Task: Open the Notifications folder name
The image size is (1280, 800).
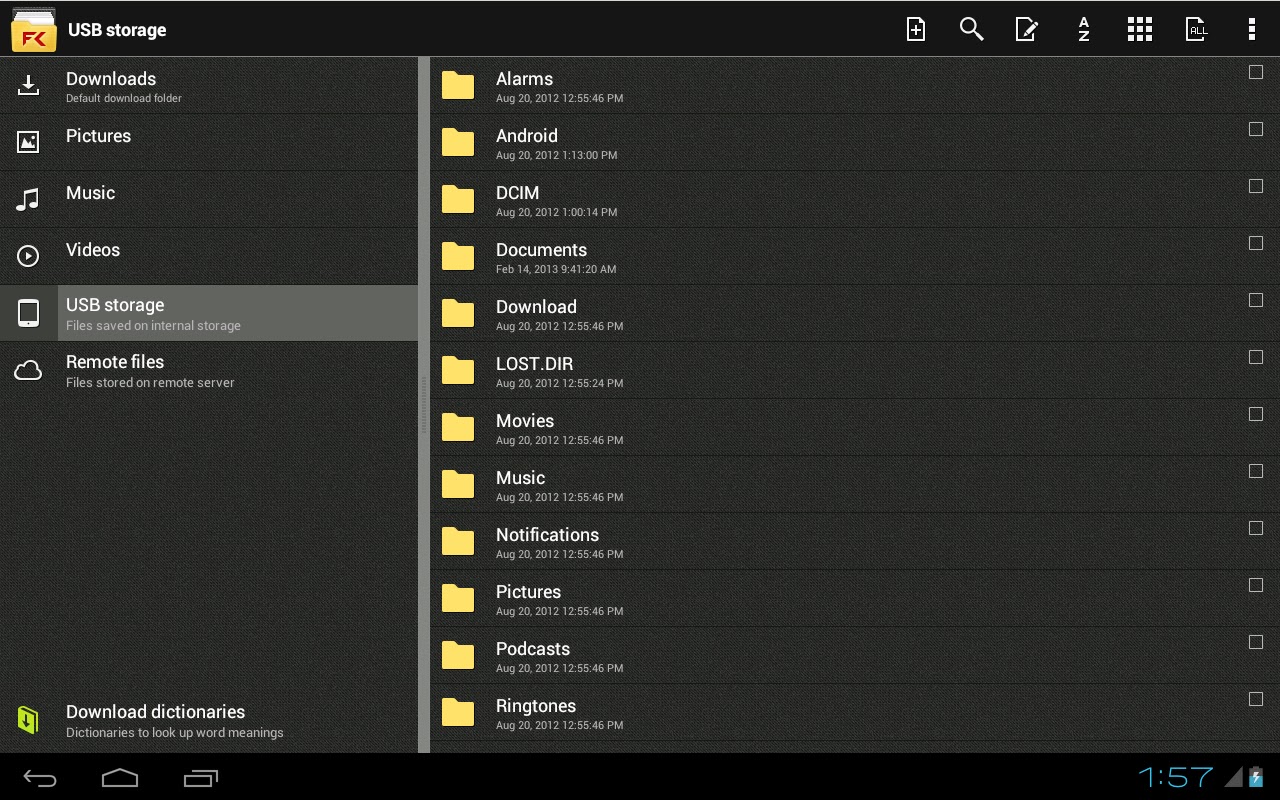Action: point(547,535)
